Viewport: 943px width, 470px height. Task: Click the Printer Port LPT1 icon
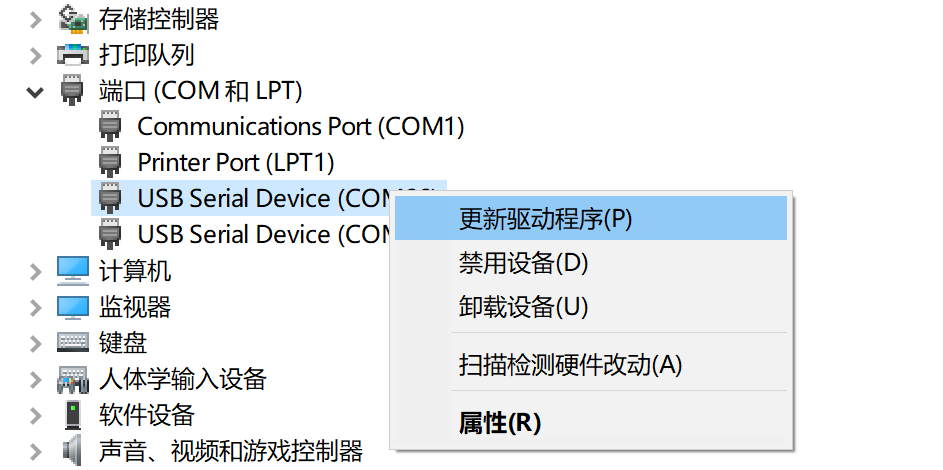pos(110,162)
